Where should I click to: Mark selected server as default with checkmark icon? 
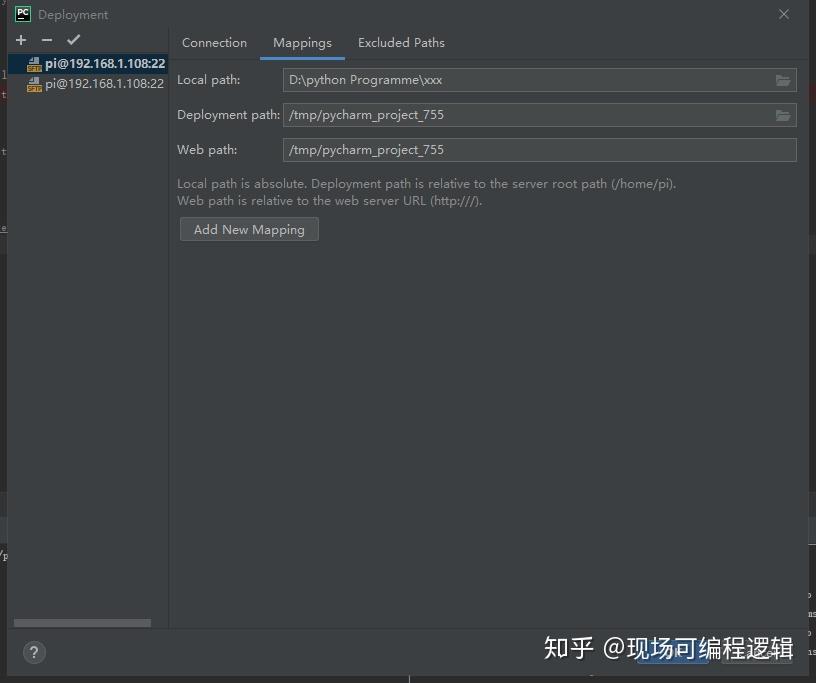(x=72, y=40)
